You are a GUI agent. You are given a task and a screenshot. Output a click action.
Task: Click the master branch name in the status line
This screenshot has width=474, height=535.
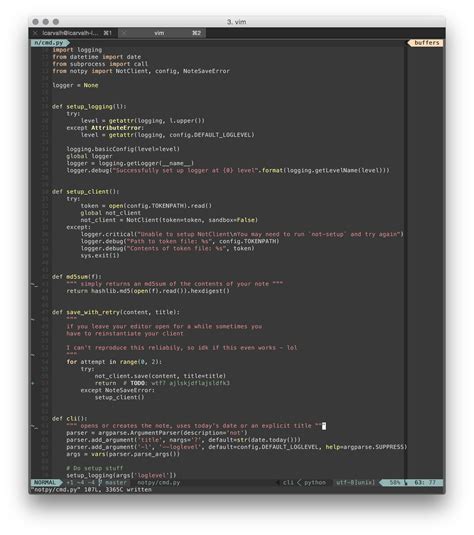click(116, 482)
